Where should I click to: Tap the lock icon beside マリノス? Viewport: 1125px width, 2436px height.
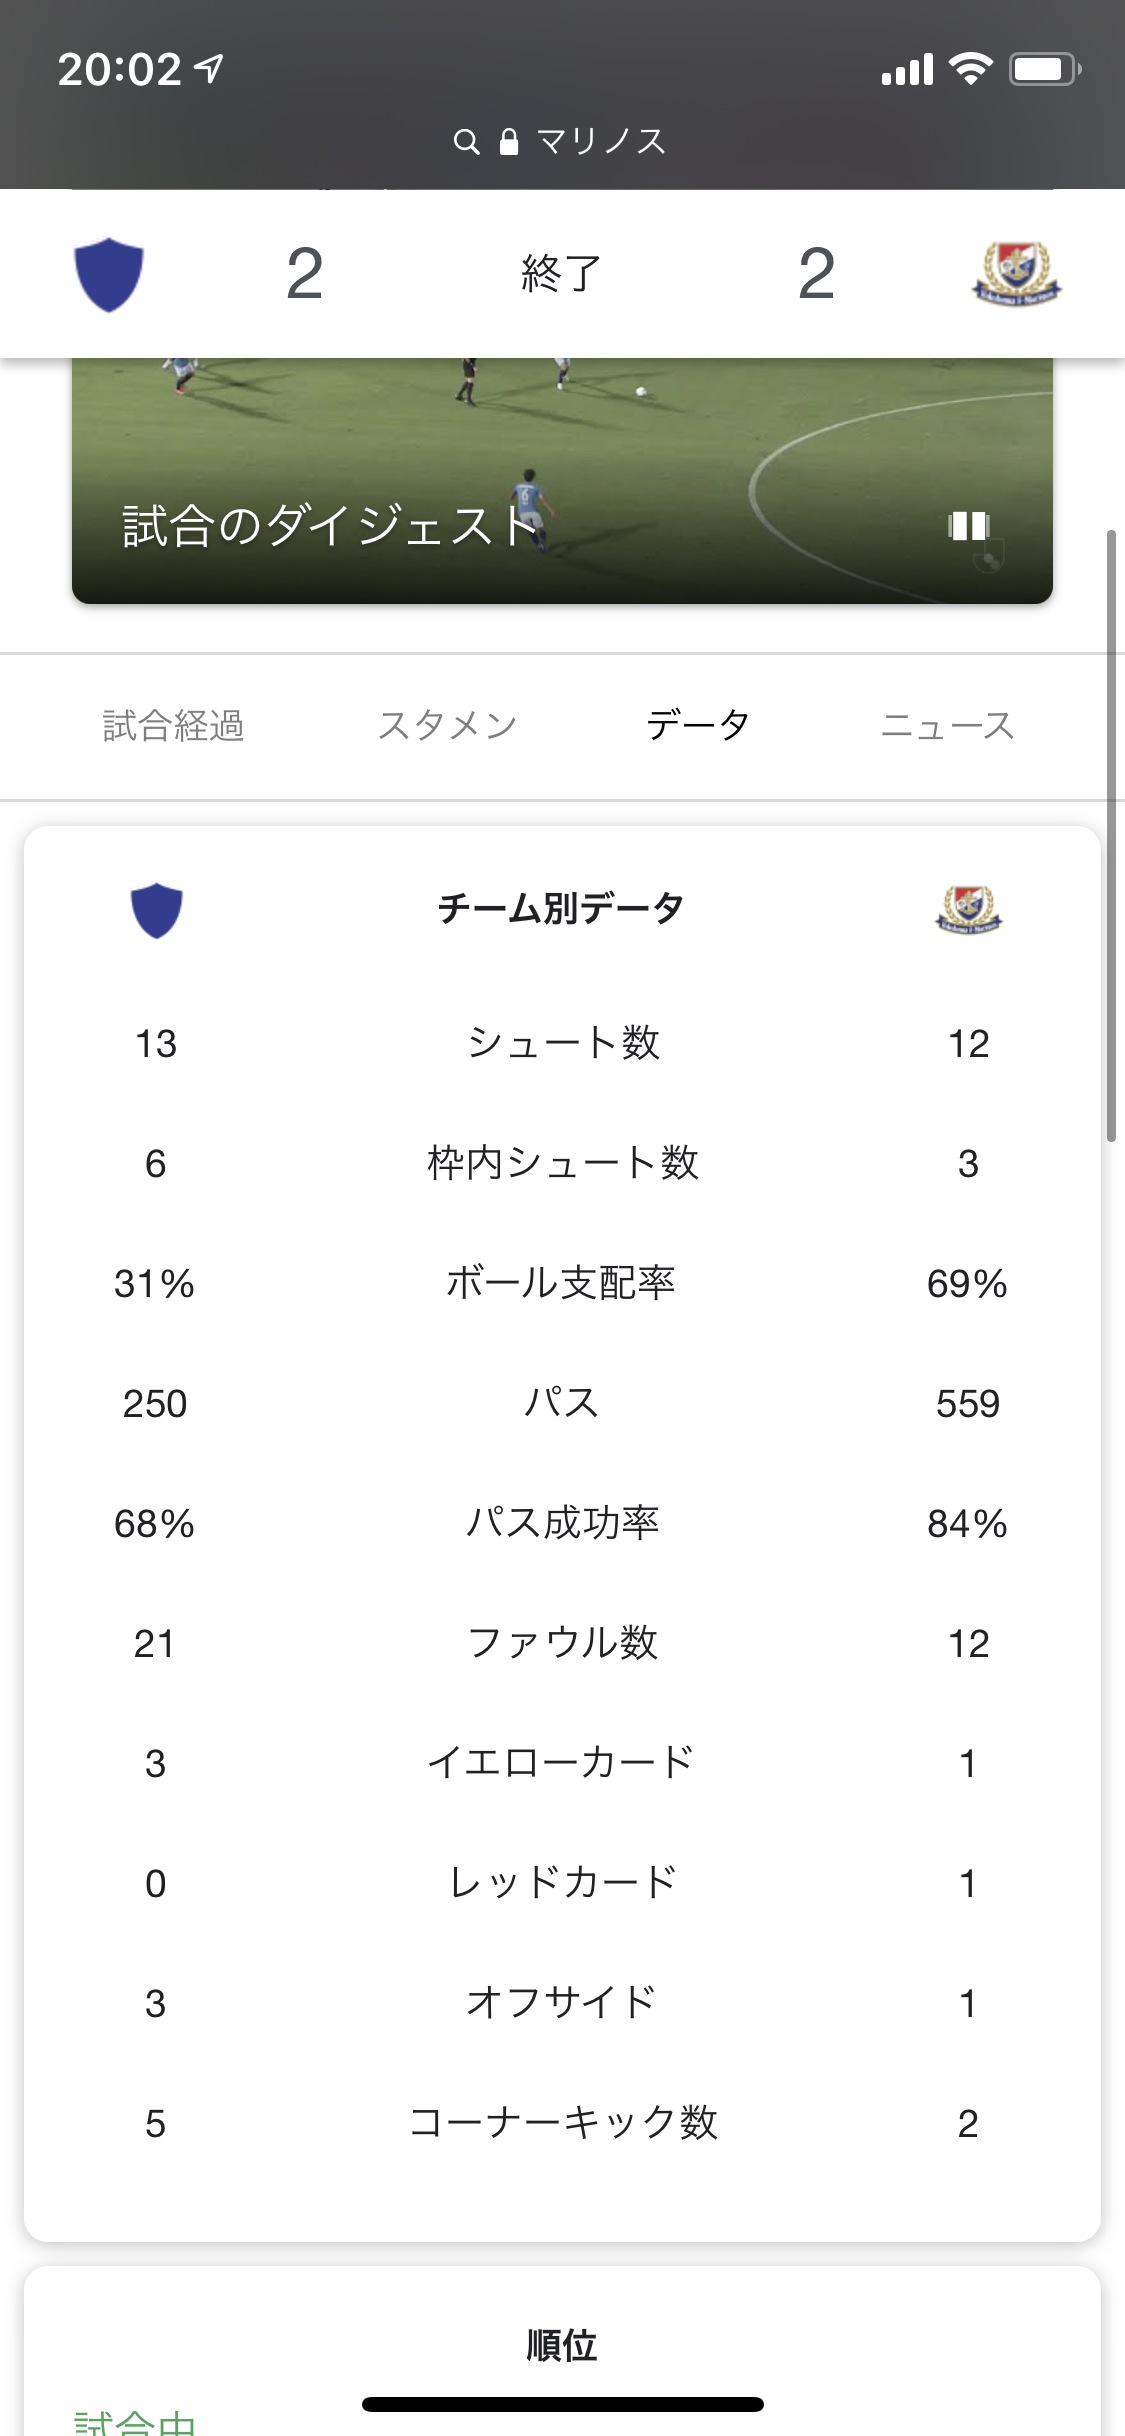pos(509,142)
